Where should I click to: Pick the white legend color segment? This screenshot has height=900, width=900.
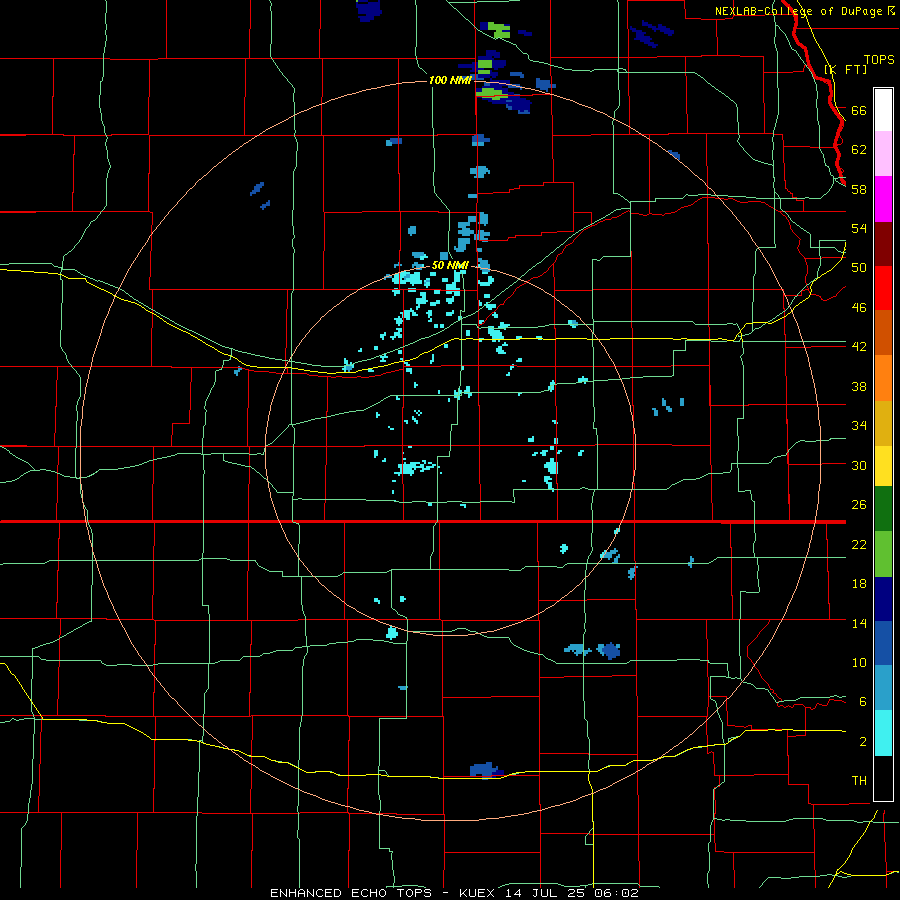pyautogui.click(x=883, y=110)
